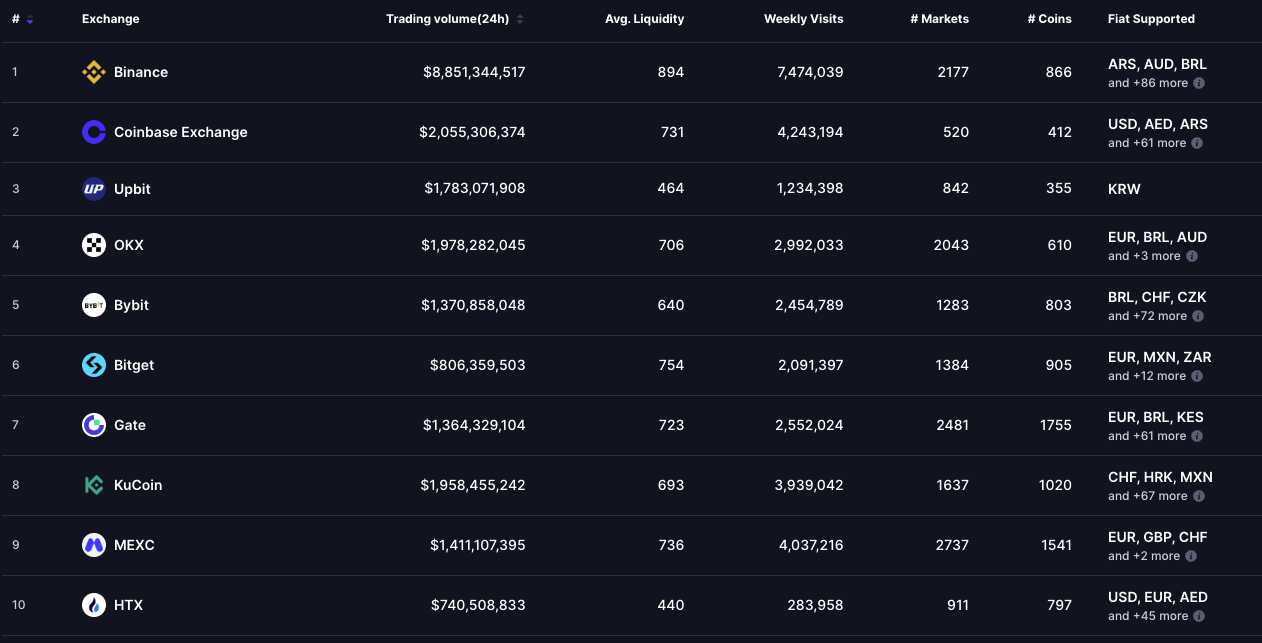The image size is (1262, 643).
Task: Select Gate volume $1,364,329,104
Action: pos(474,425)
